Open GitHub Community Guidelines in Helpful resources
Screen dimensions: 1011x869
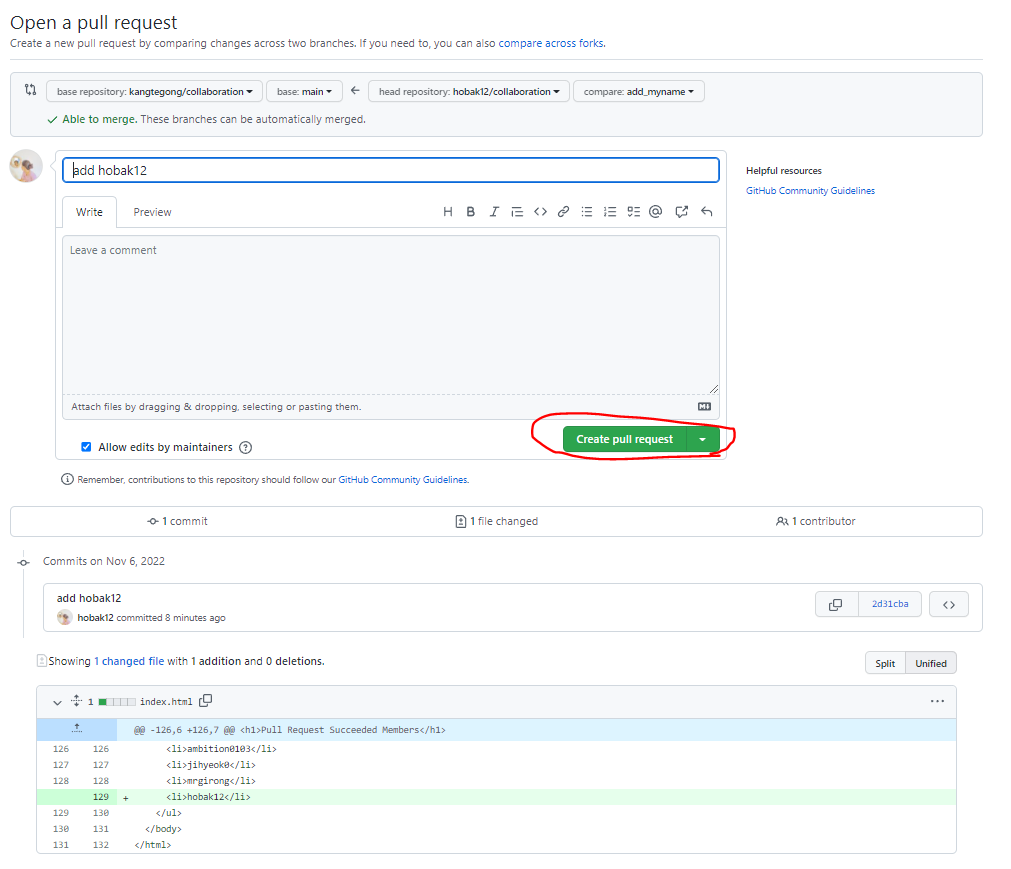point(810,191)
